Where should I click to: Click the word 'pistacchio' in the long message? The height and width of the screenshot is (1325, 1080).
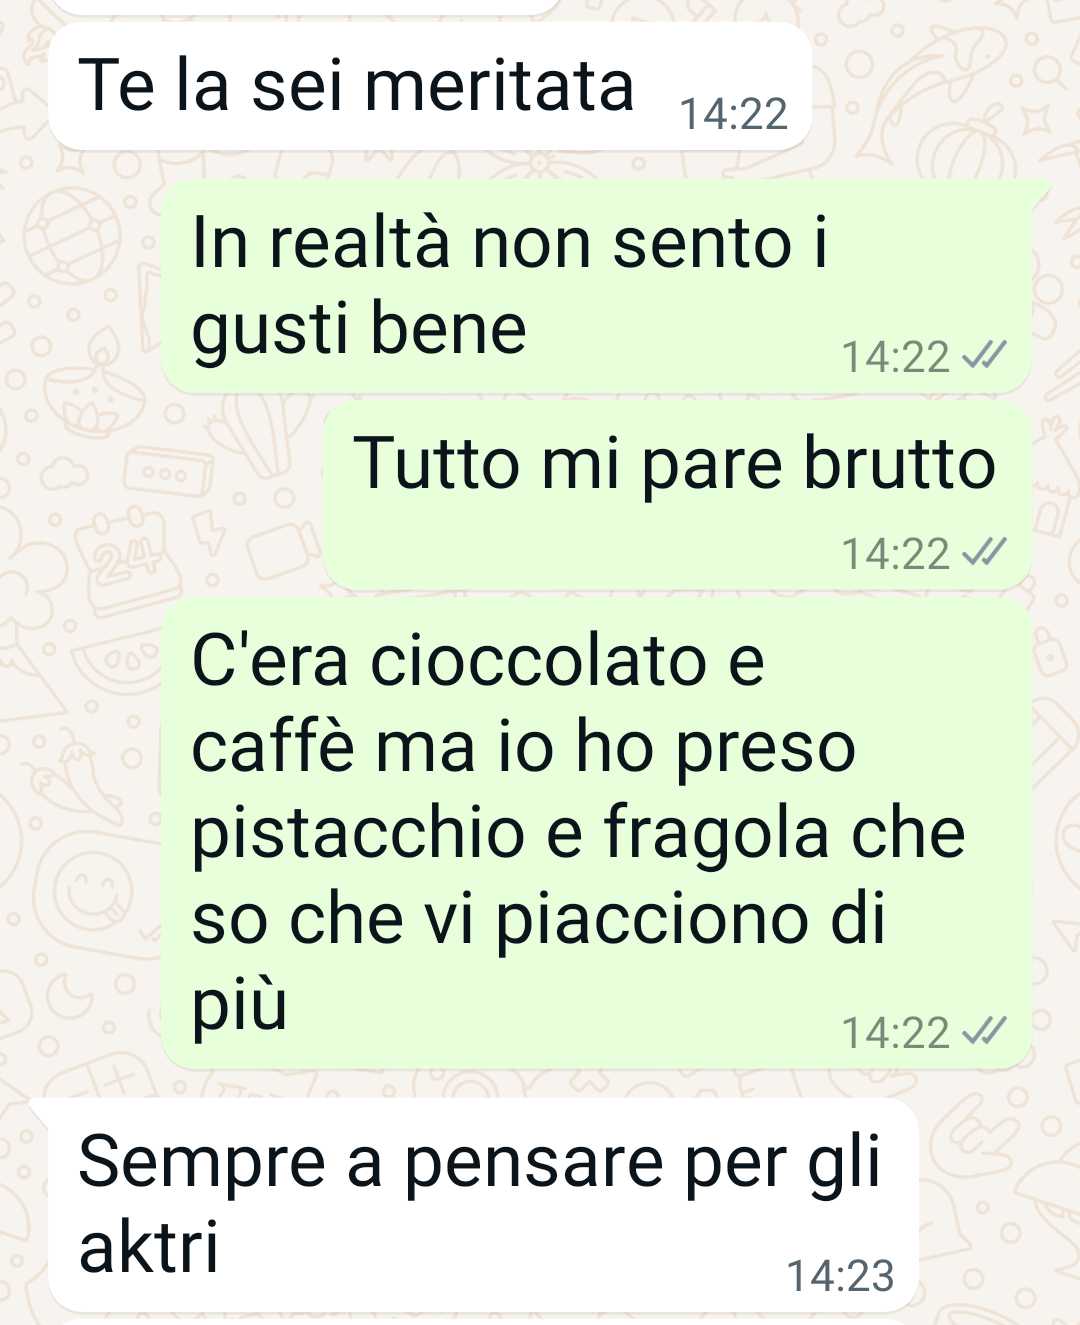[357, 834]
